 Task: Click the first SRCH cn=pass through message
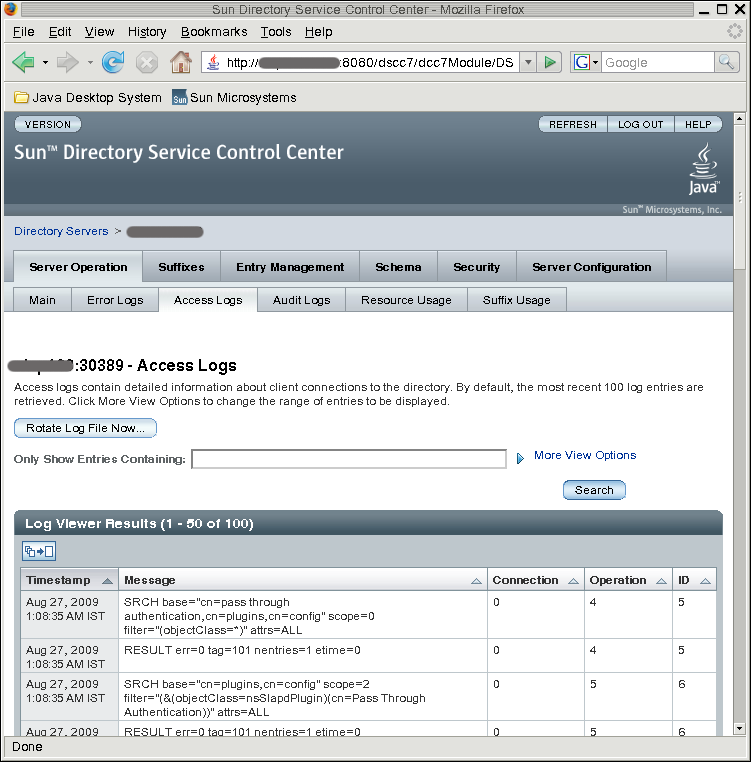[x=303, y=616]
